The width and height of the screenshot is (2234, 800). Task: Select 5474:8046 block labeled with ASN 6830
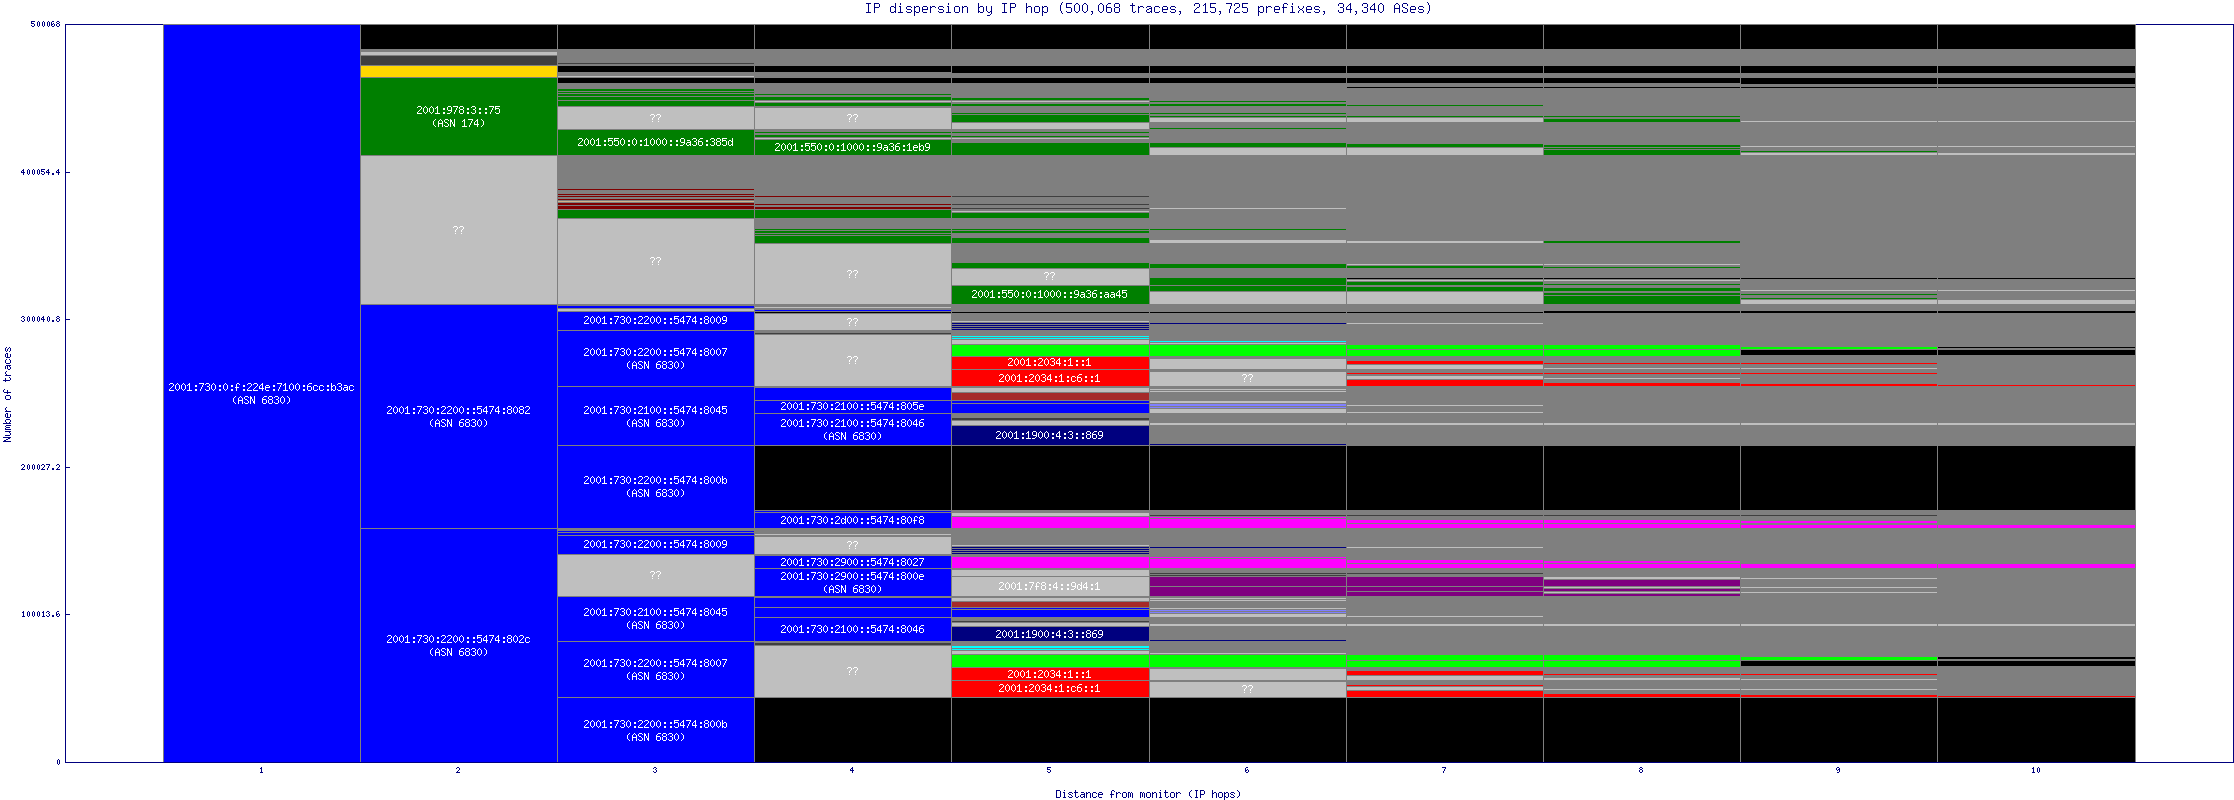pos(852,429)
